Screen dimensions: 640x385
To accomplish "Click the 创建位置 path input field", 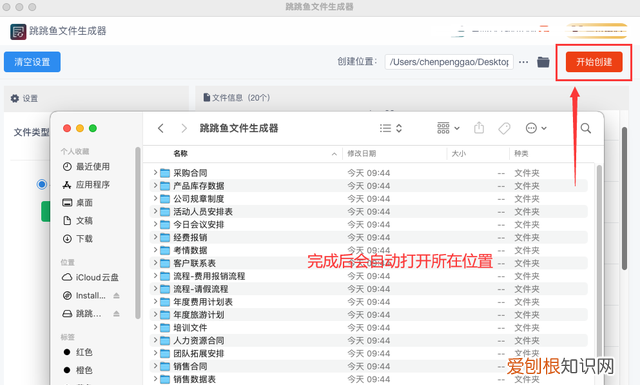I will pyautogui.click(x=449, y=62).
